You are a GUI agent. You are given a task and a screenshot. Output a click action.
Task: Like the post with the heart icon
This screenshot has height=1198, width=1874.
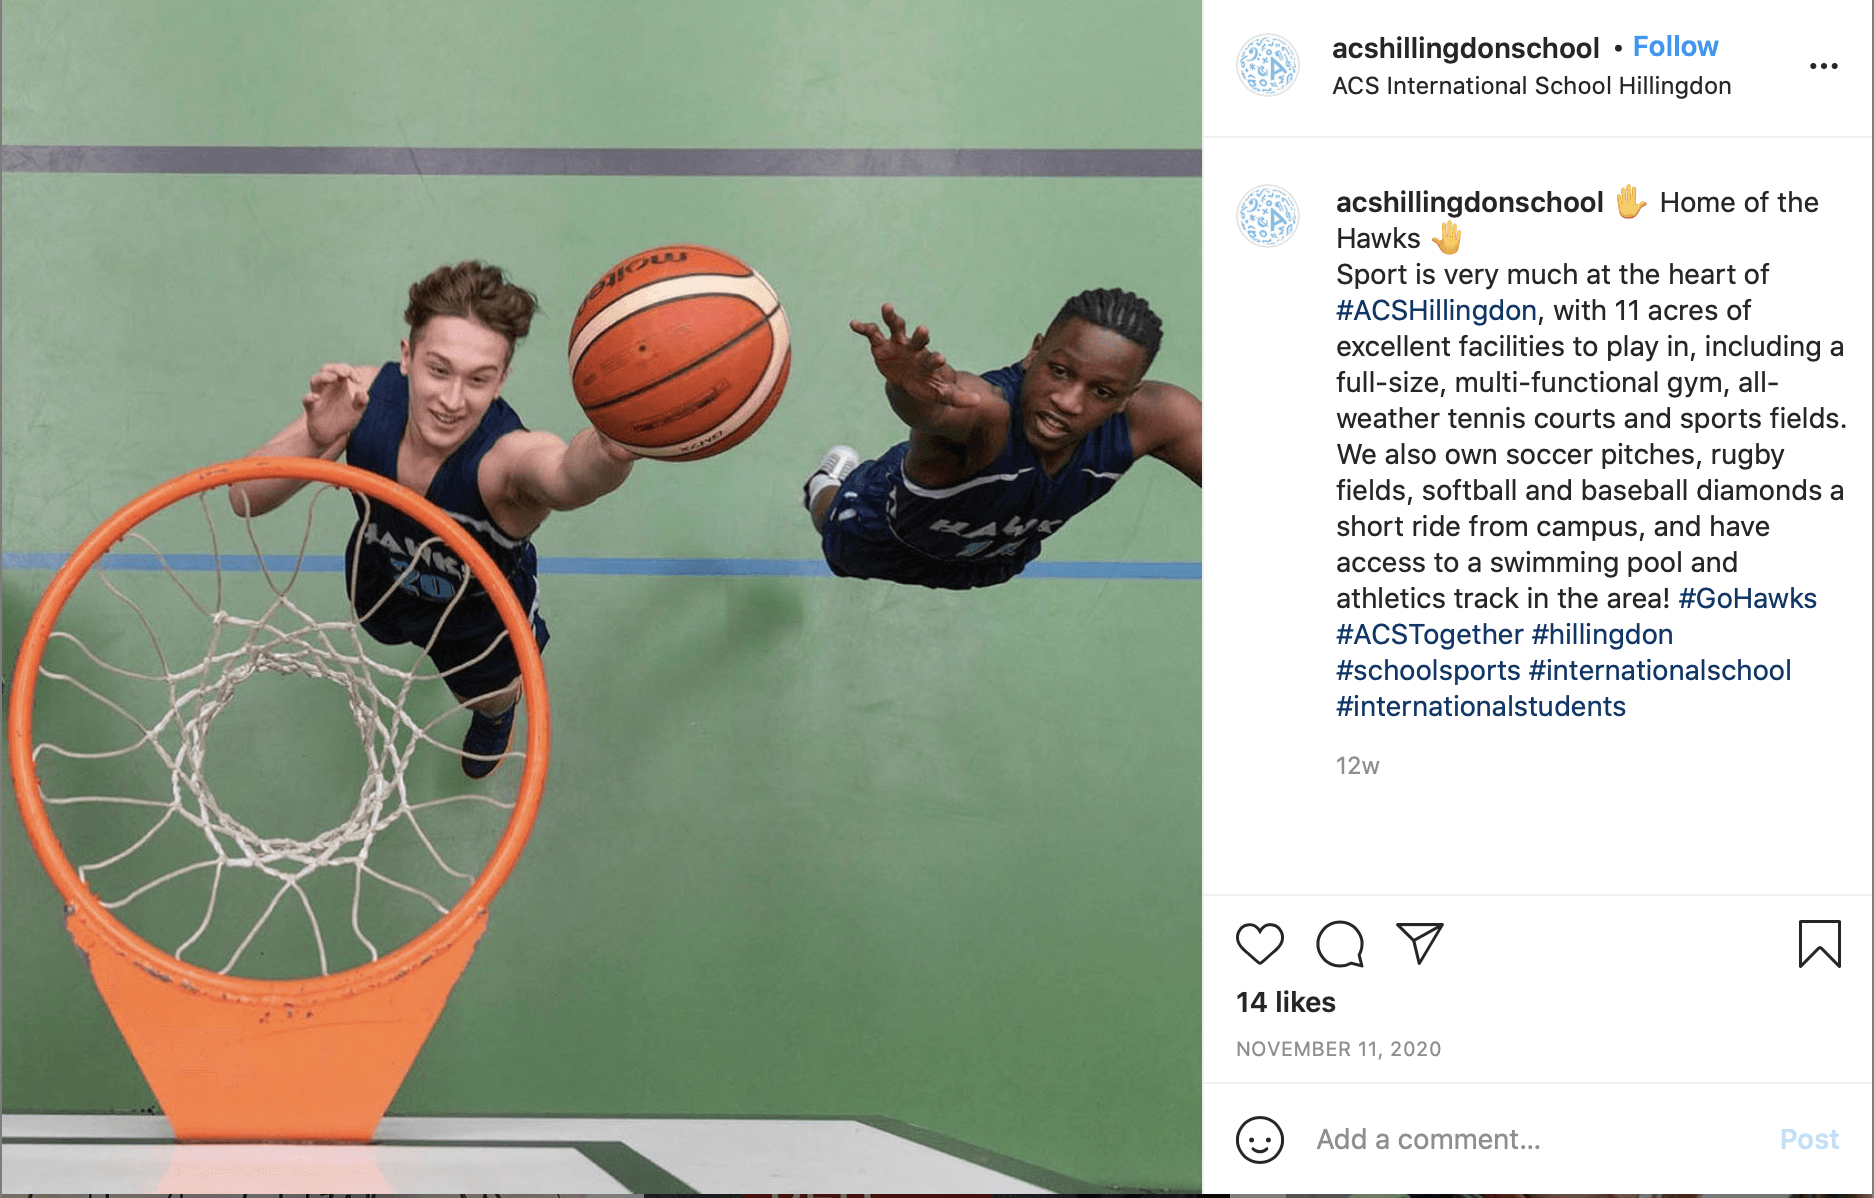1259,944
